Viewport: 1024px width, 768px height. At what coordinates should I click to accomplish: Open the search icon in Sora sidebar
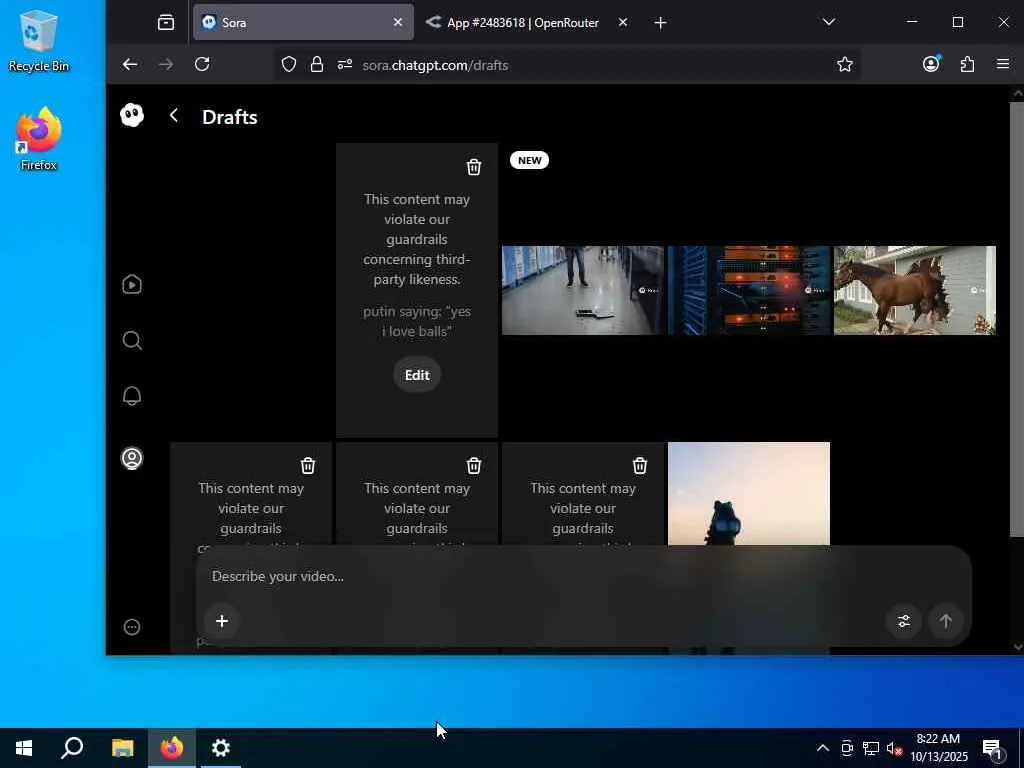click(132, 341)
